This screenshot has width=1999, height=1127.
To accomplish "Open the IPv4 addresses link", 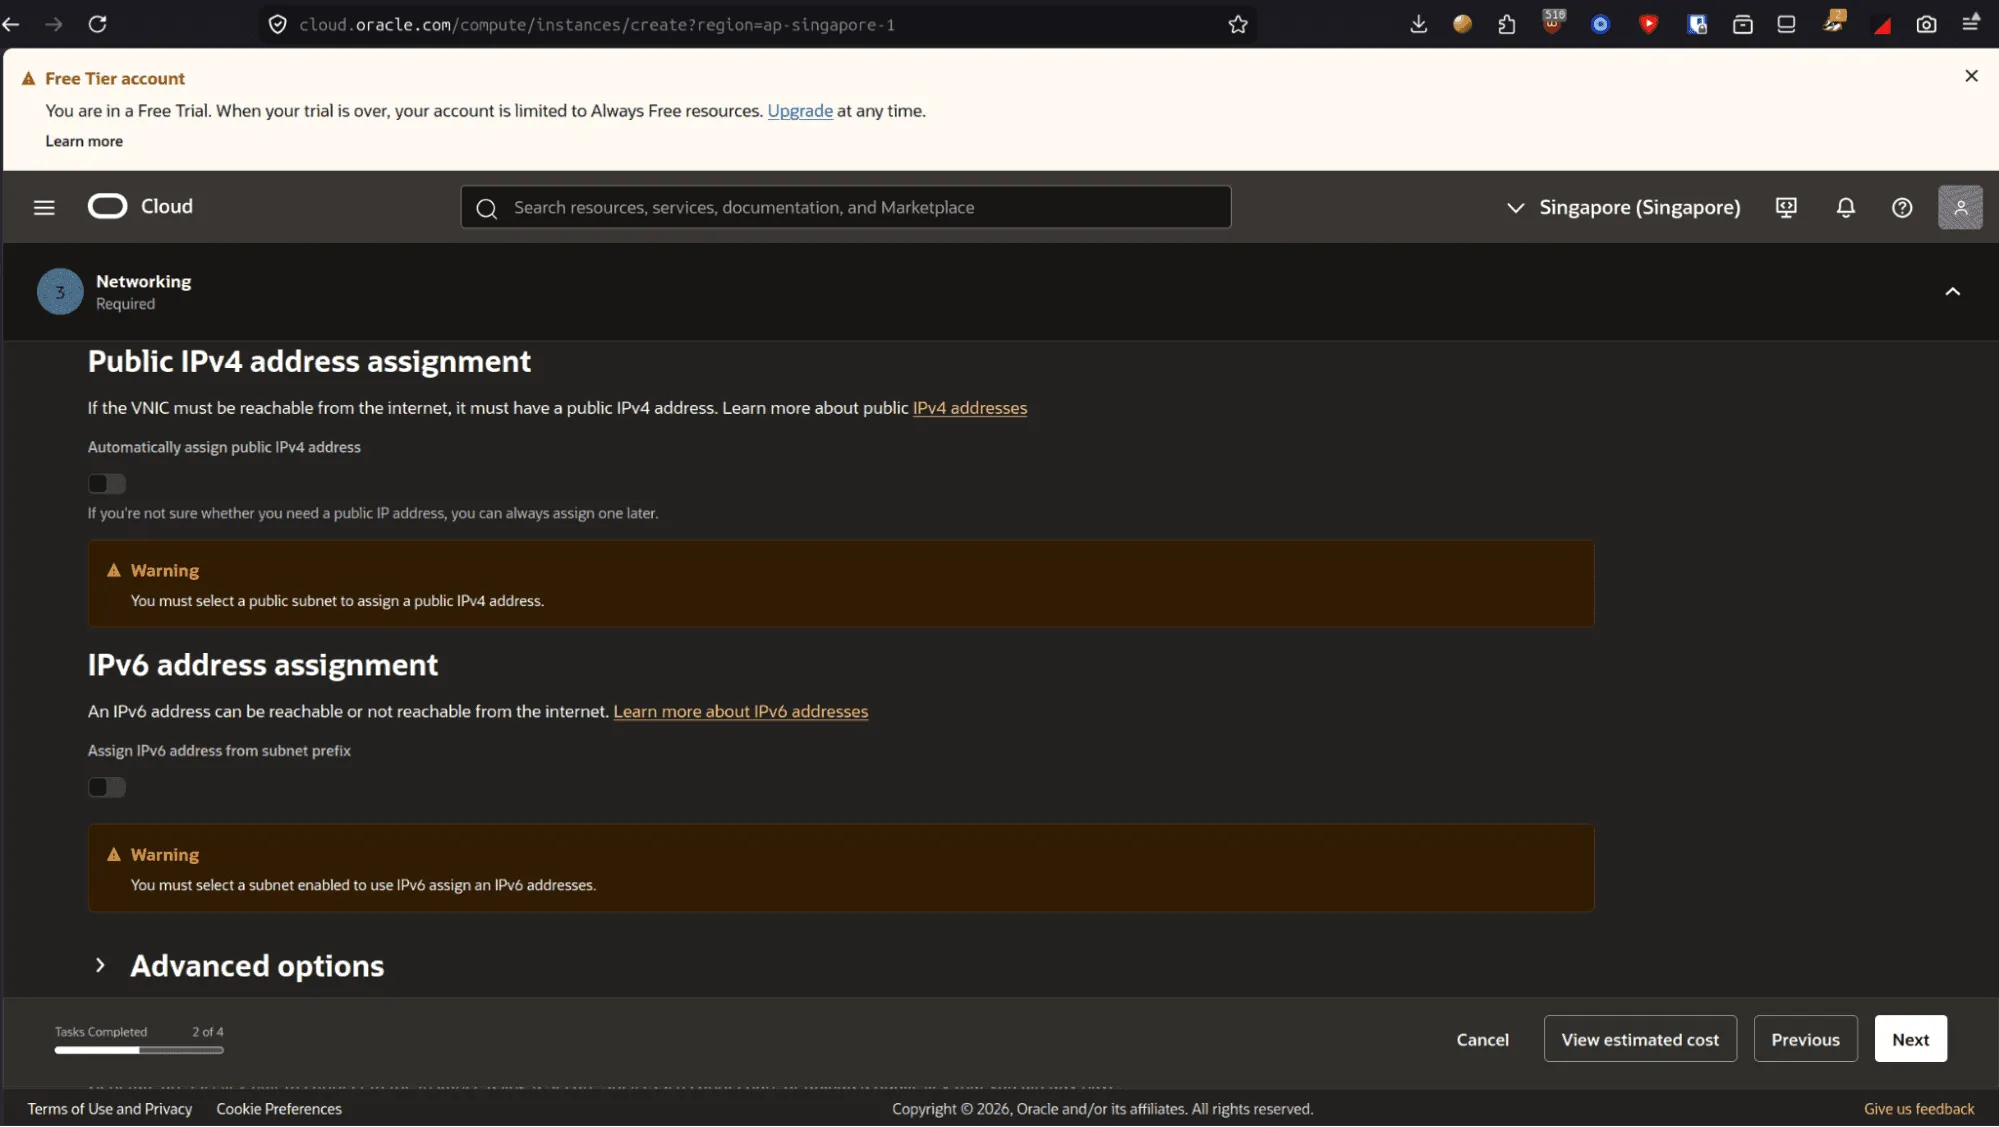I will click(969, 408).
